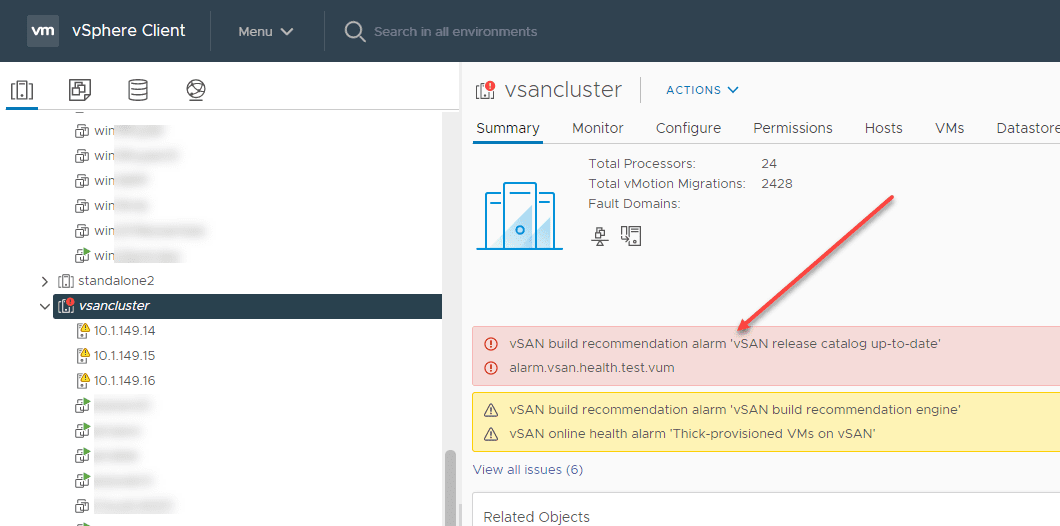Click red error icon beside release catalog alarm
Screen dimensions: 1060x526
tap(491, 343)
